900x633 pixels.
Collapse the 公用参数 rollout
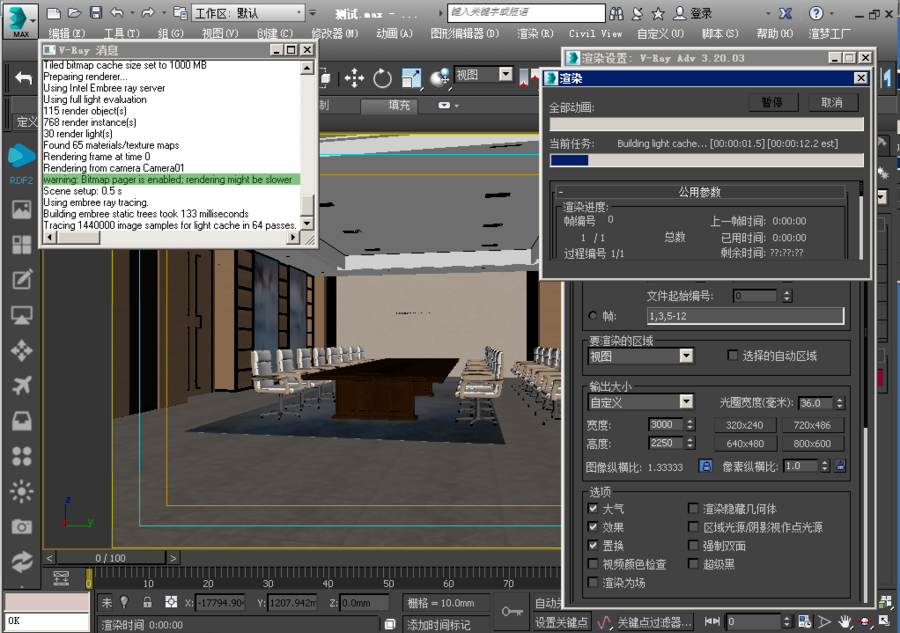[700, 192]
